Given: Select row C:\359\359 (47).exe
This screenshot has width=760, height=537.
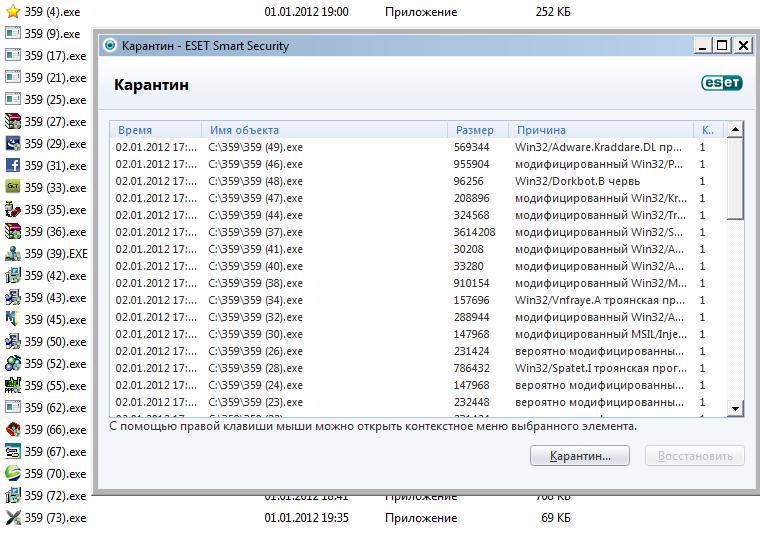Looking at the screenshot, I should pyautogui.click(x=418, y=198).
